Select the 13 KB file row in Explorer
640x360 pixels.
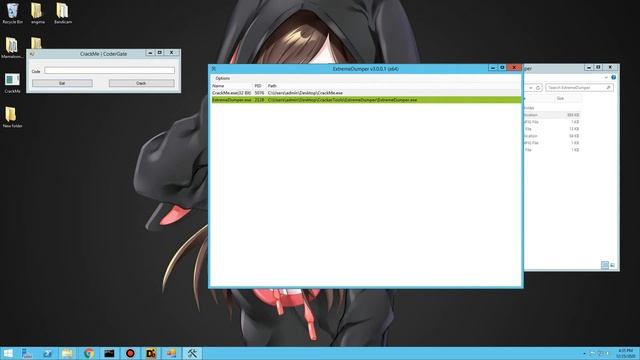click(x=552, y=129)
